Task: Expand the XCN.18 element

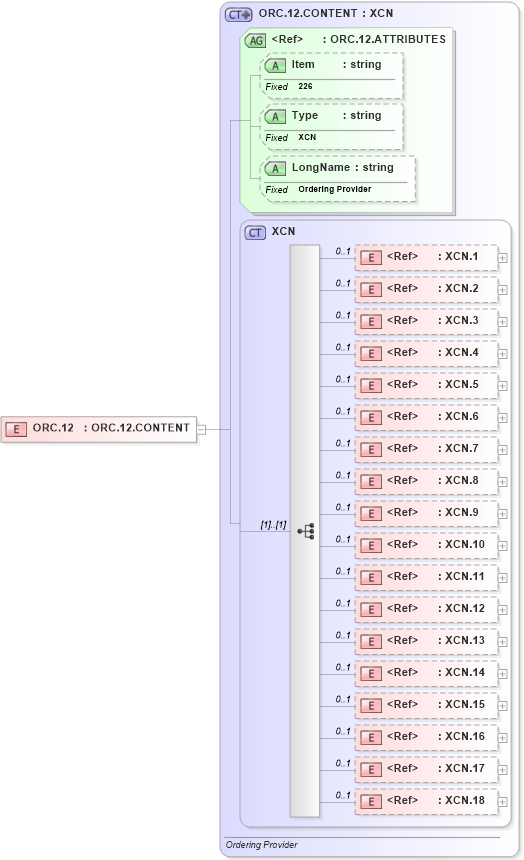Action: pyautogui.click(x=503, y=802)
